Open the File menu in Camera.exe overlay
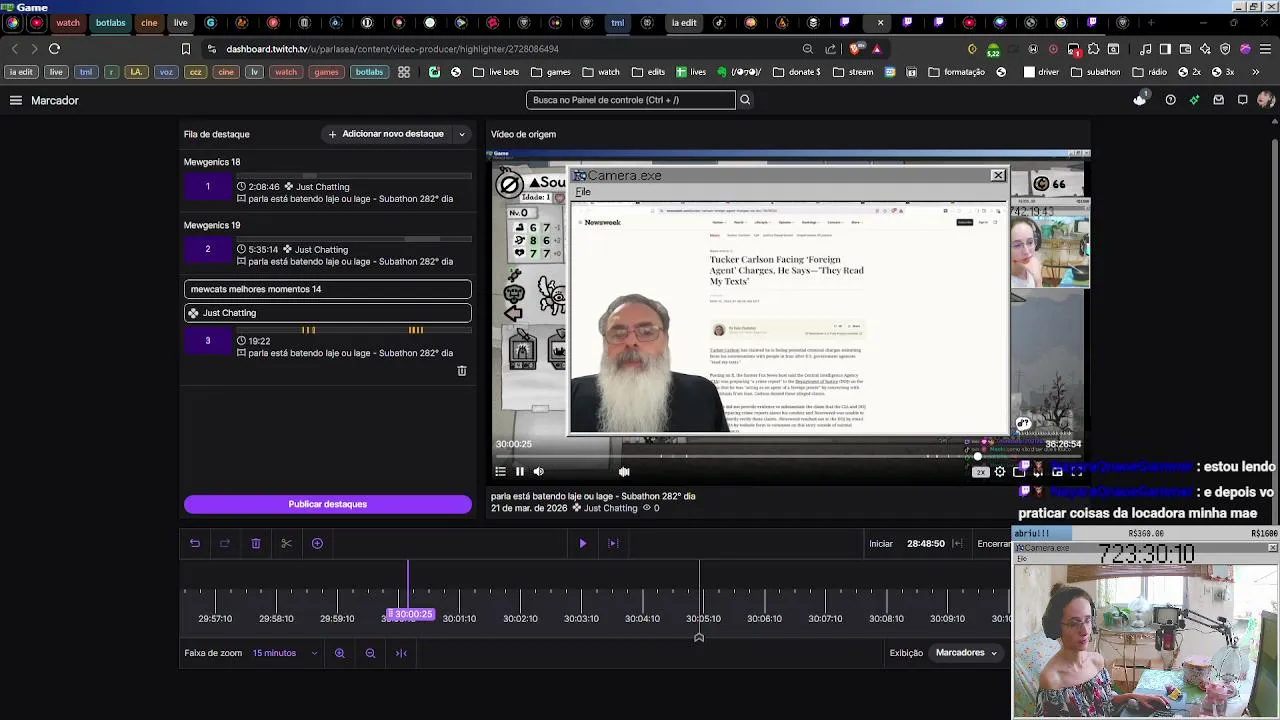The height and width of the screenshot is (720, 1280). pos(583,192)
